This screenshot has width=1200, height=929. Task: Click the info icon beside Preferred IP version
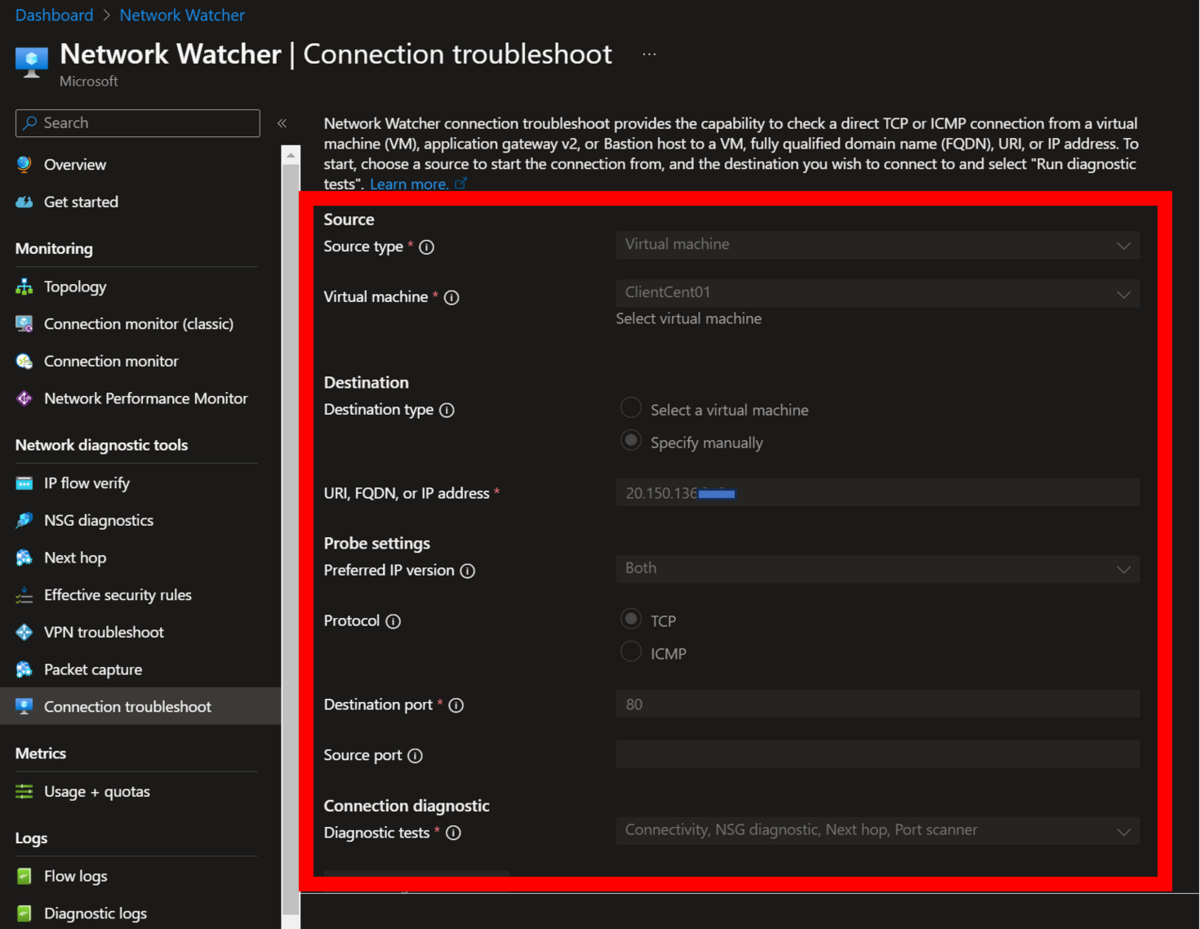pyautogui.click(x=467, y=571)
